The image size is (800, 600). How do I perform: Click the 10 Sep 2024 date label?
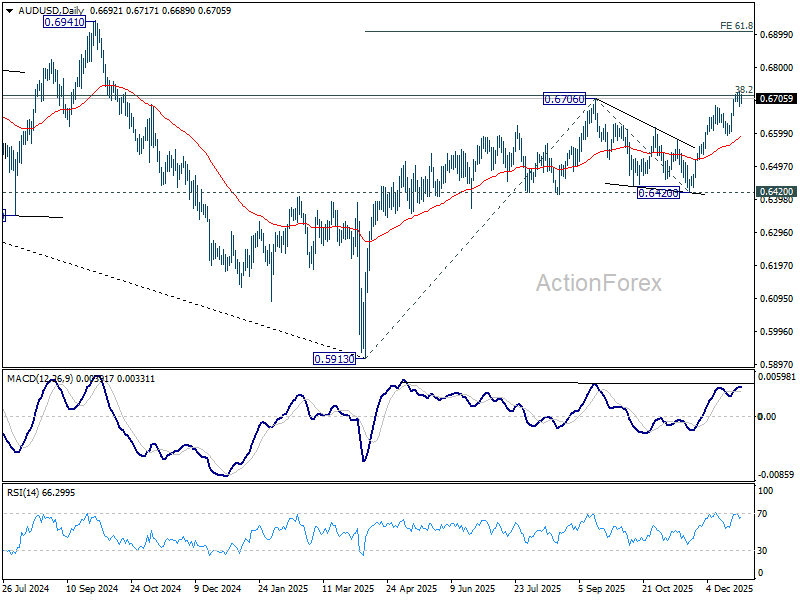coord(92,589)
